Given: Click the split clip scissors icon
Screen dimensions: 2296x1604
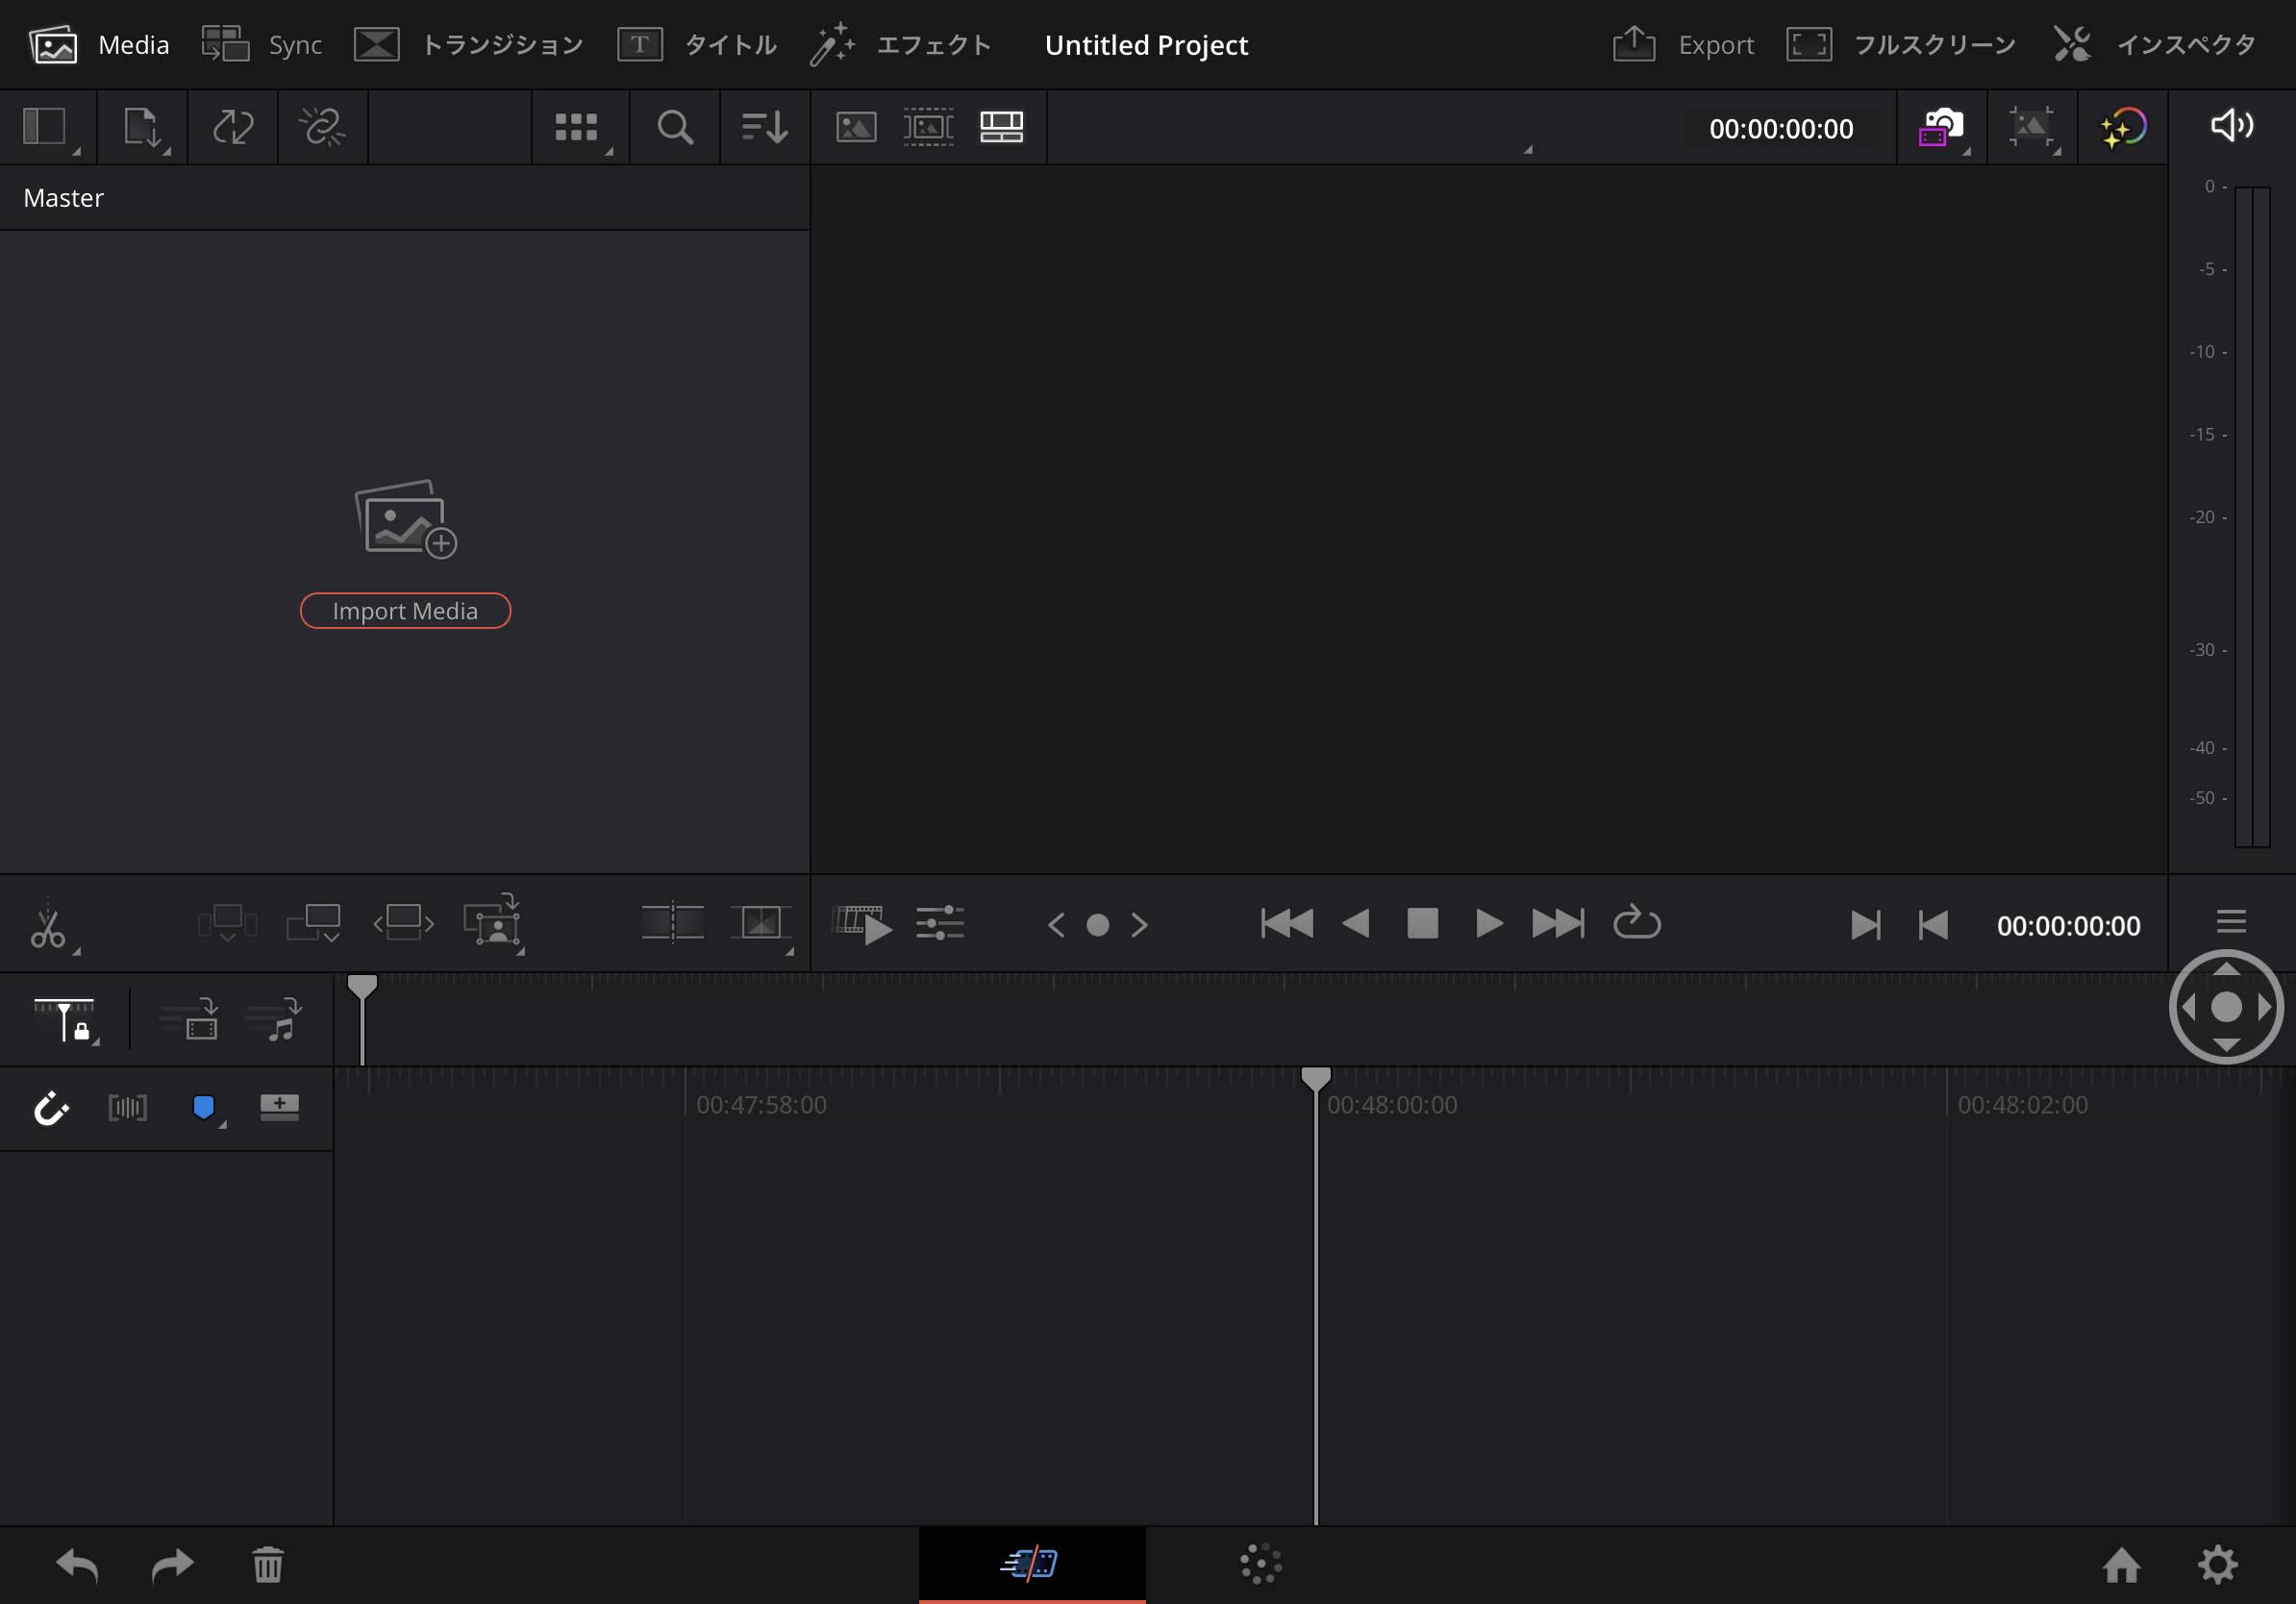Looking at the screenshot, I should (x=47, y=927).
